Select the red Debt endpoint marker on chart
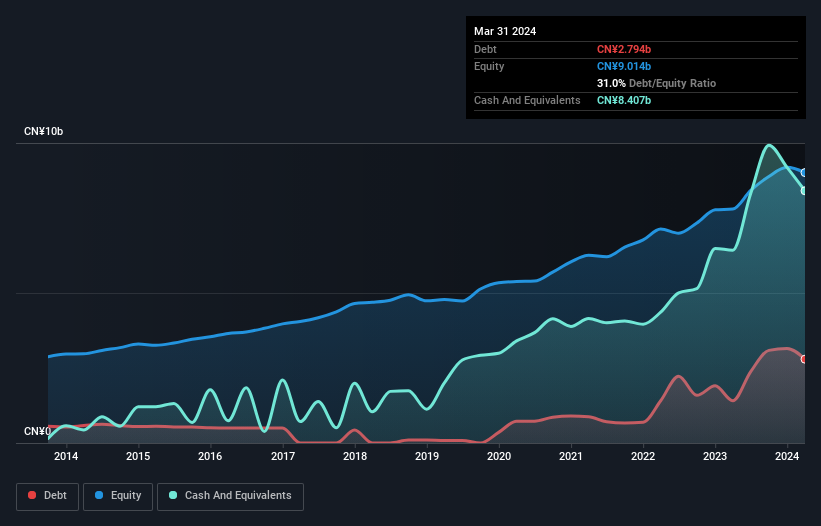Image resolution: width=821 pixels, height=526 pixels. (804, 359)
